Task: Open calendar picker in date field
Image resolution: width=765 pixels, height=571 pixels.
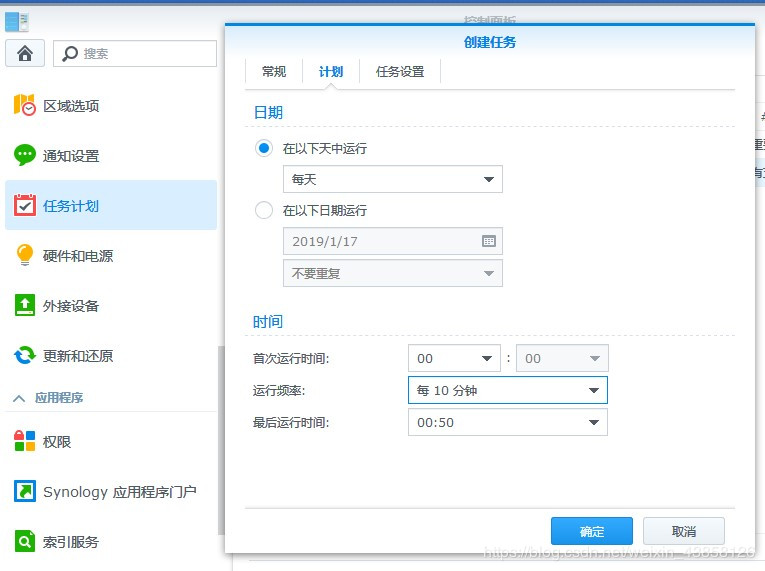Action: [488, 241]
